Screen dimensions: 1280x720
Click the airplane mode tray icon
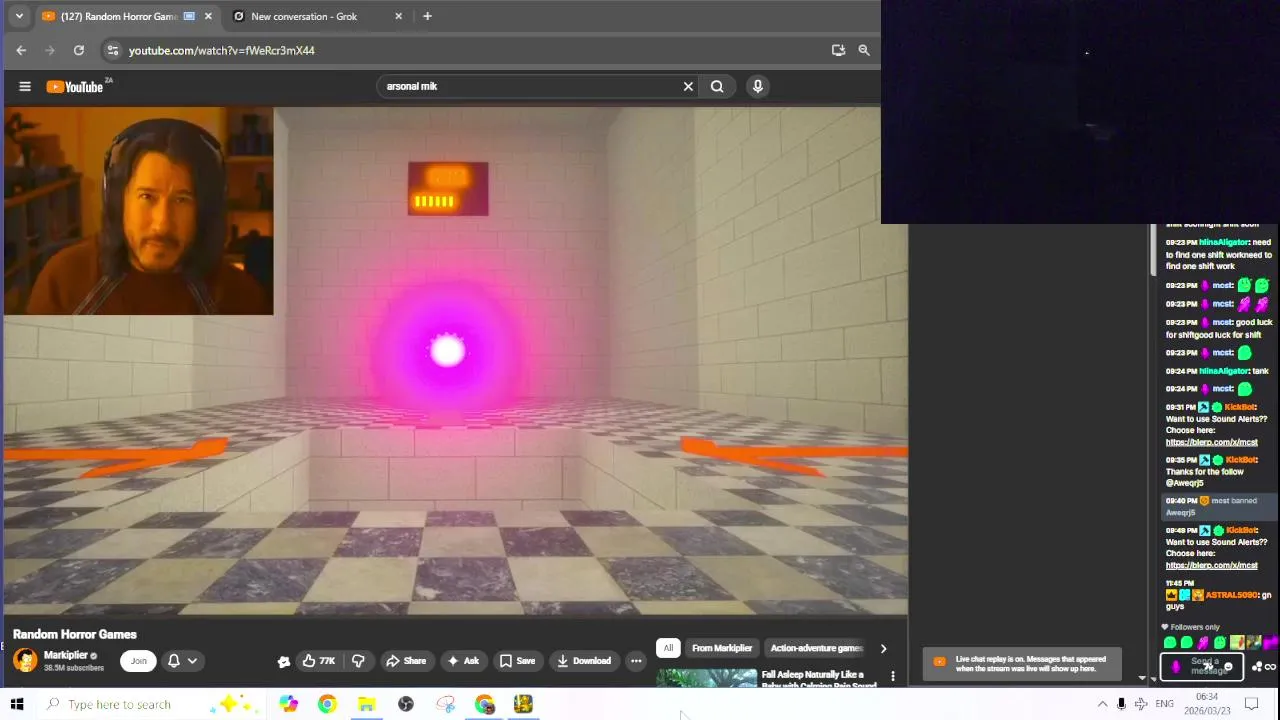pos(1141,704)
